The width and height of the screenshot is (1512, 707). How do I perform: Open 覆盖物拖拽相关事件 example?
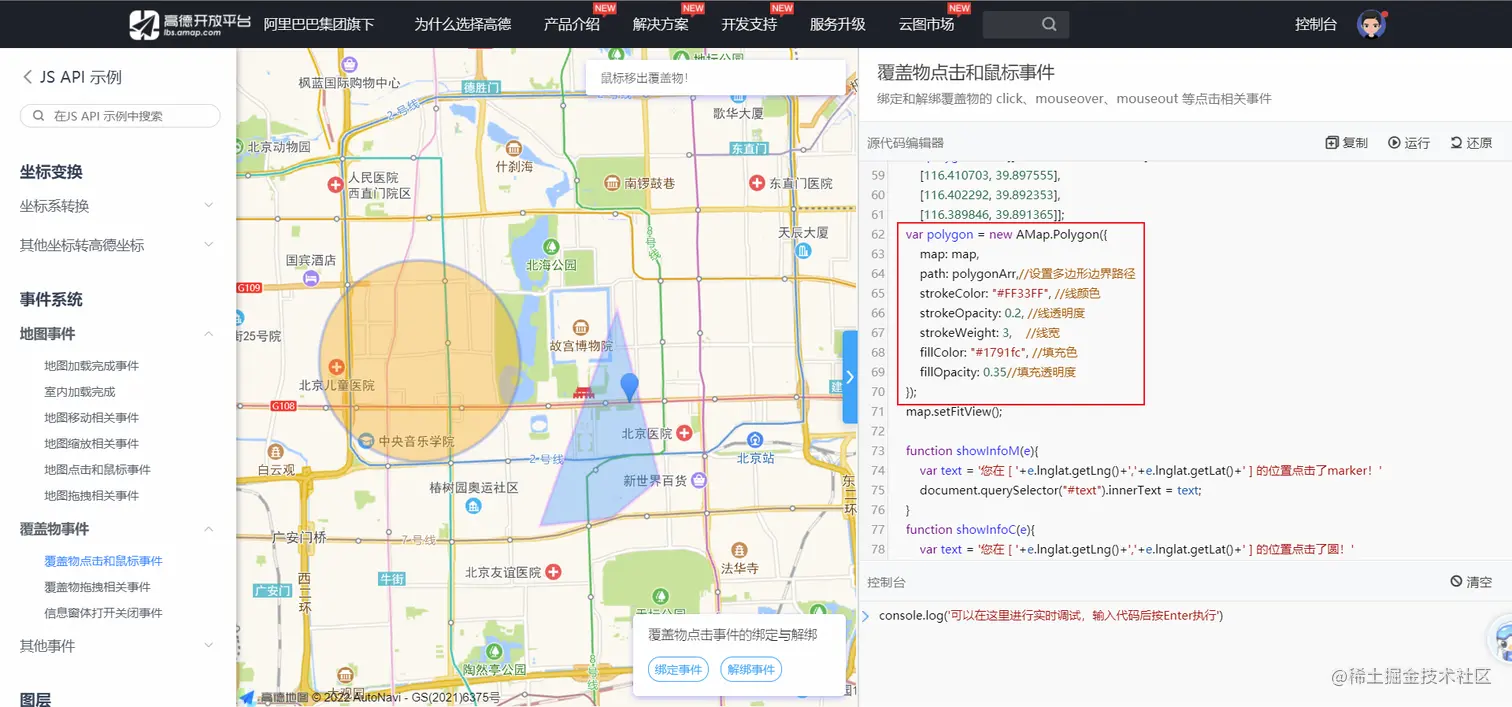tap(98, 587)
